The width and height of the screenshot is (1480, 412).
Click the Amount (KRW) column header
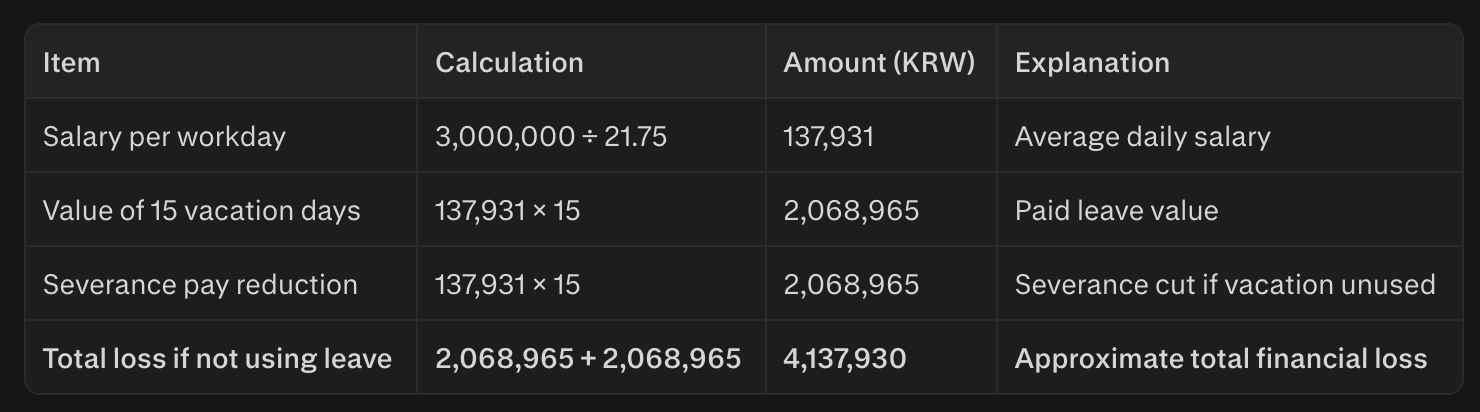pos(879,62)
